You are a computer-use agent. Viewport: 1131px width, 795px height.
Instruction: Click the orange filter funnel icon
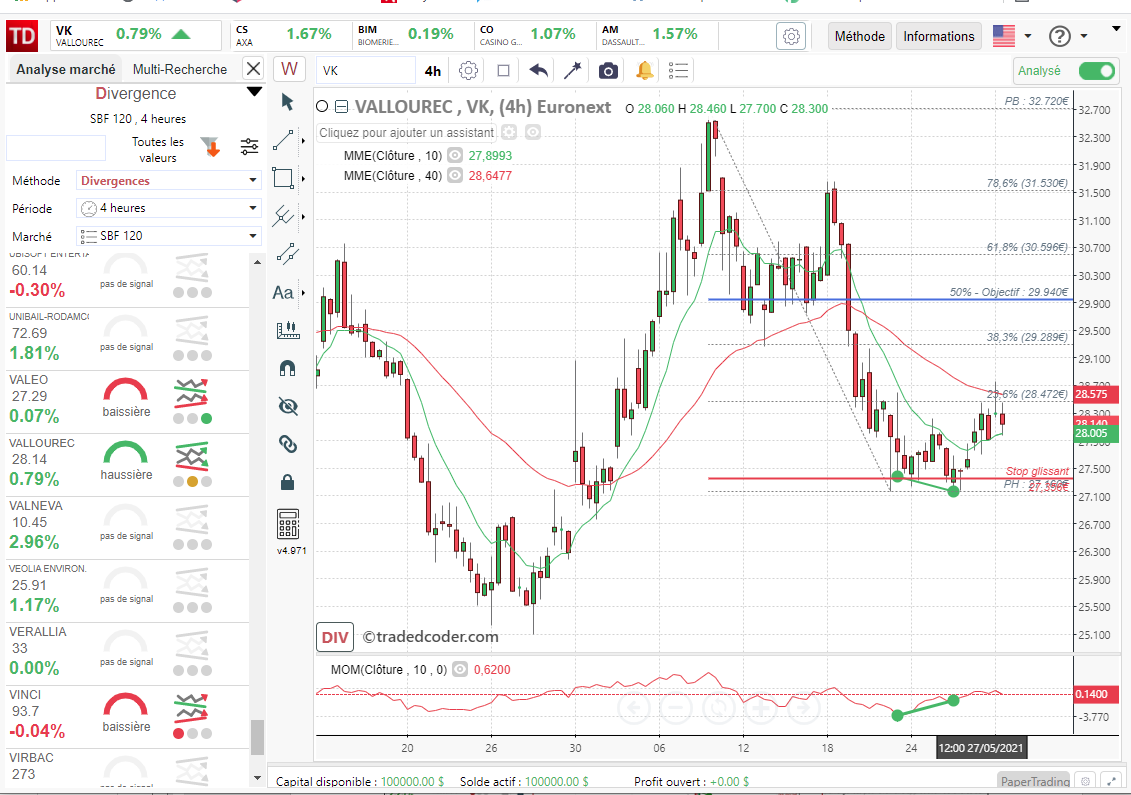click(211, 147)
